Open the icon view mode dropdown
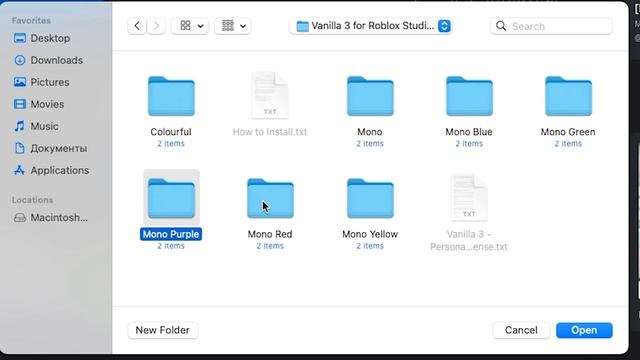640x360 pixels. 190,26
